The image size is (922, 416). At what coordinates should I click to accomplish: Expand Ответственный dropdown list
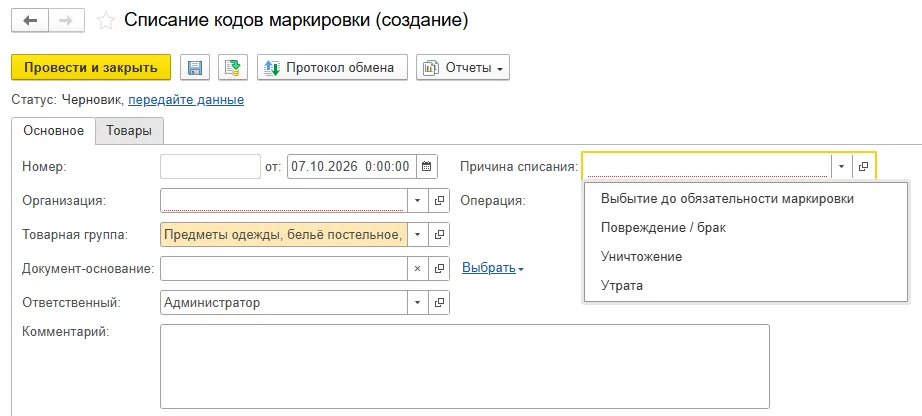[x=417, y=302]
